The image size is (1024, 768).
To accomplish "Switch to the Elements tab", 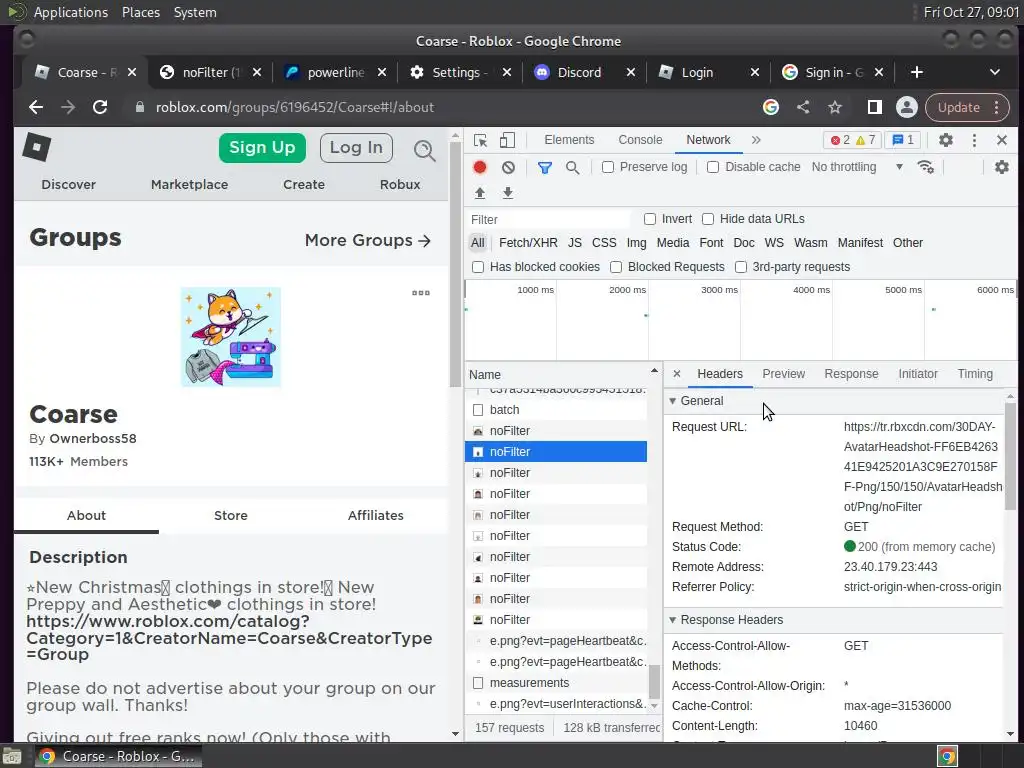I will tap(569, 140).
